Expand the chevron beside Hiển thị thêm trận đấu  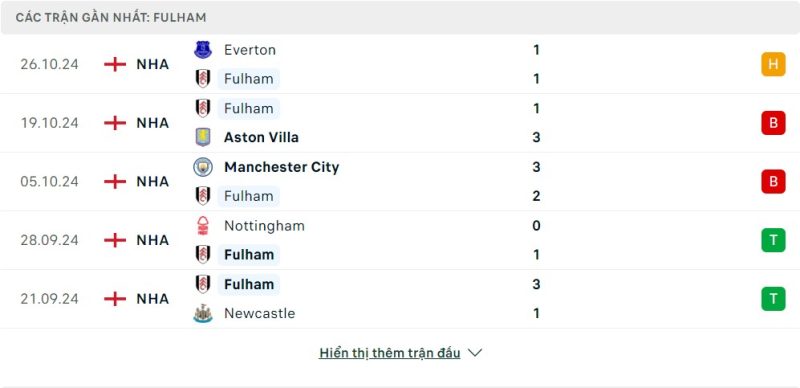tap(475, 353)
